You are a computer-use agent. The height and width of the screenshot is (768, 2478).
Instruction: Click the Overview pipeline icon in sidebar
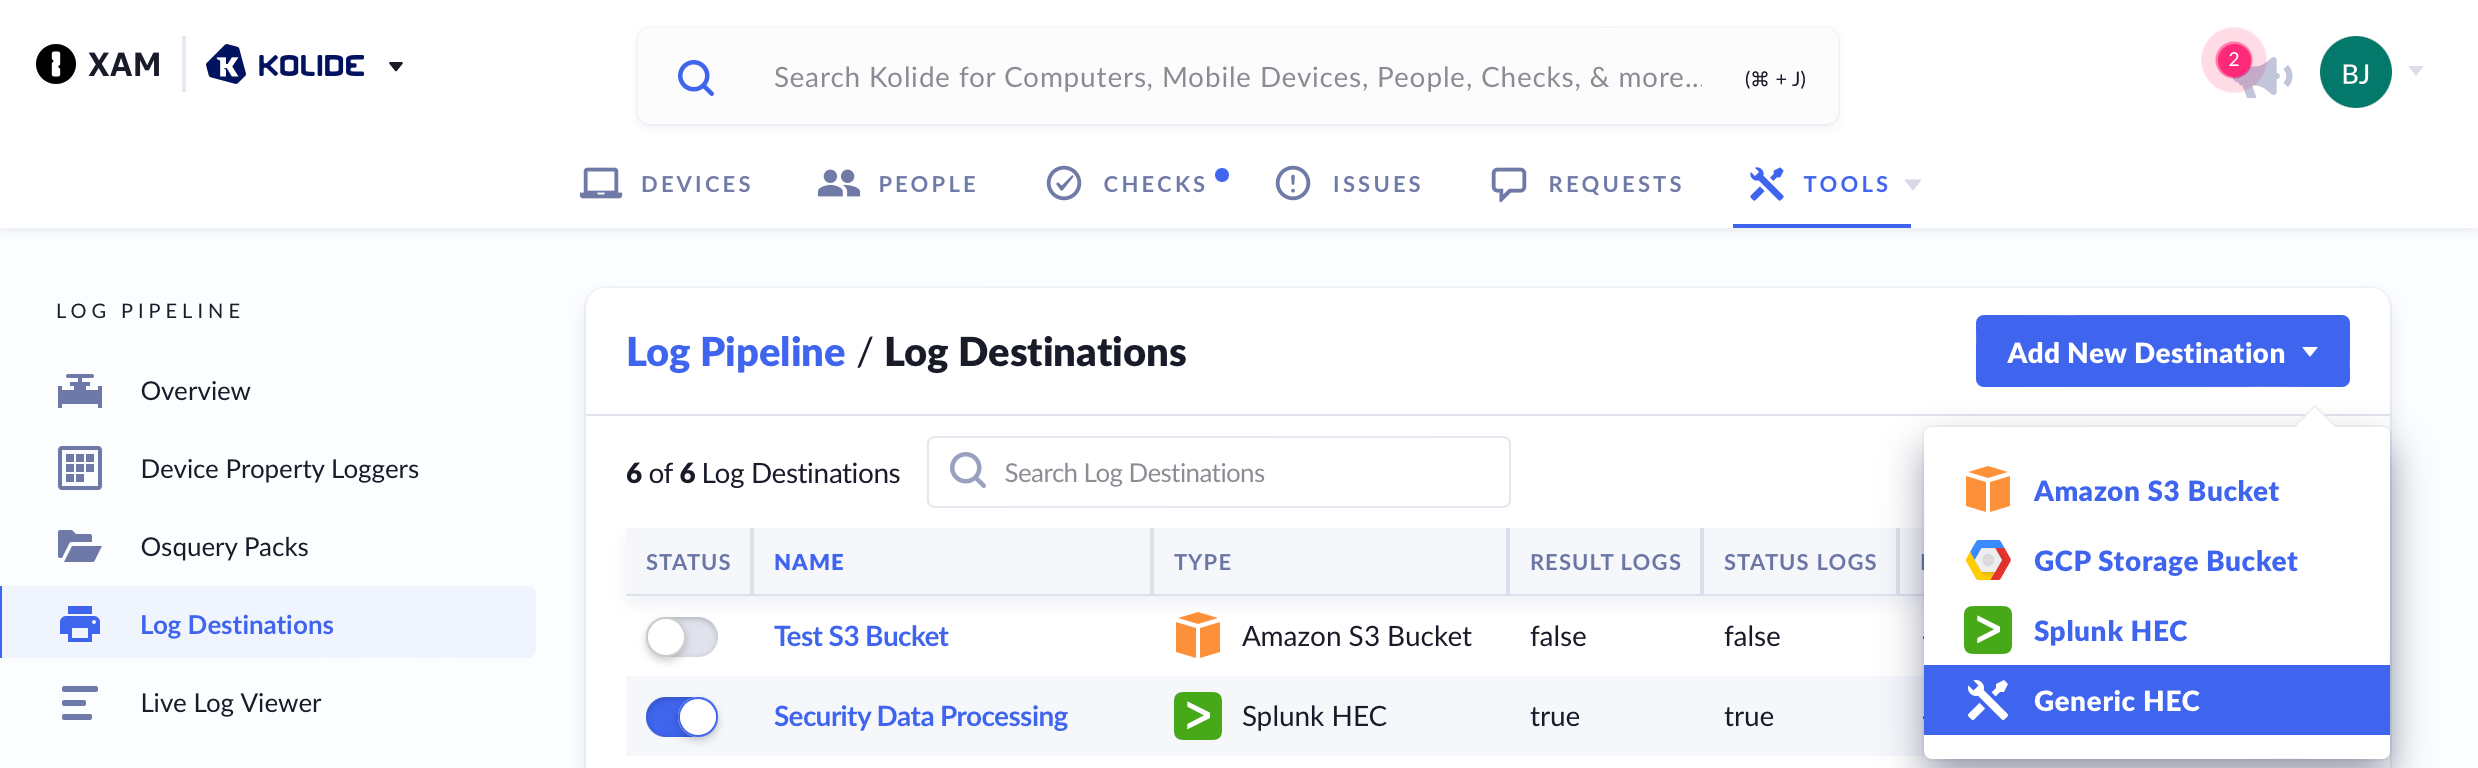click(80, 391)
